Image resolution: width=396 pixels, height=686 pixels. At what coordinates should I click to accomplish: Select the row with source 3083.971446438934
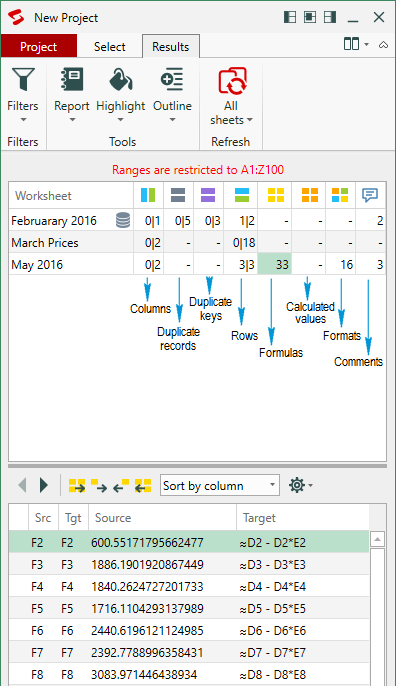coord(189,674)
